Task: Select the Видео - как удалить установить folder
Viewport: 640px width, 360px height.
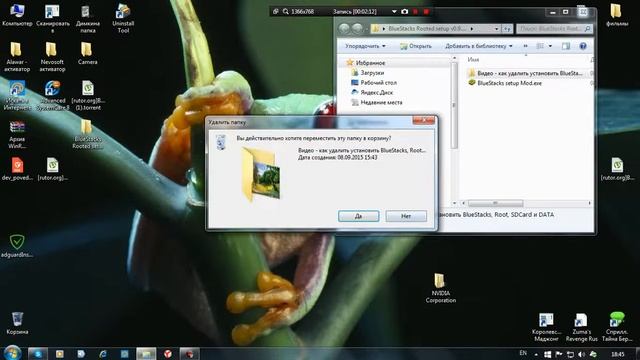Action: pos(529,73)
